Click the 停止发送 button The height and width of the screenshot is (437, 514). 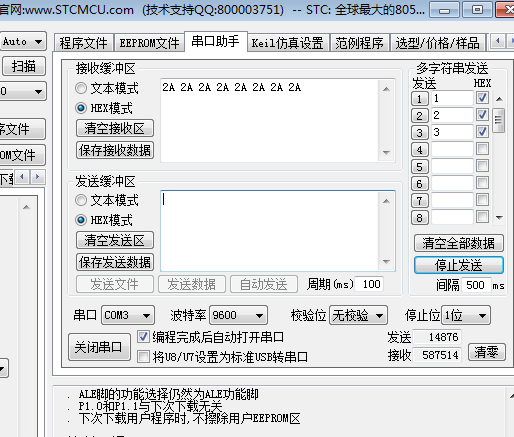point(459,265)
